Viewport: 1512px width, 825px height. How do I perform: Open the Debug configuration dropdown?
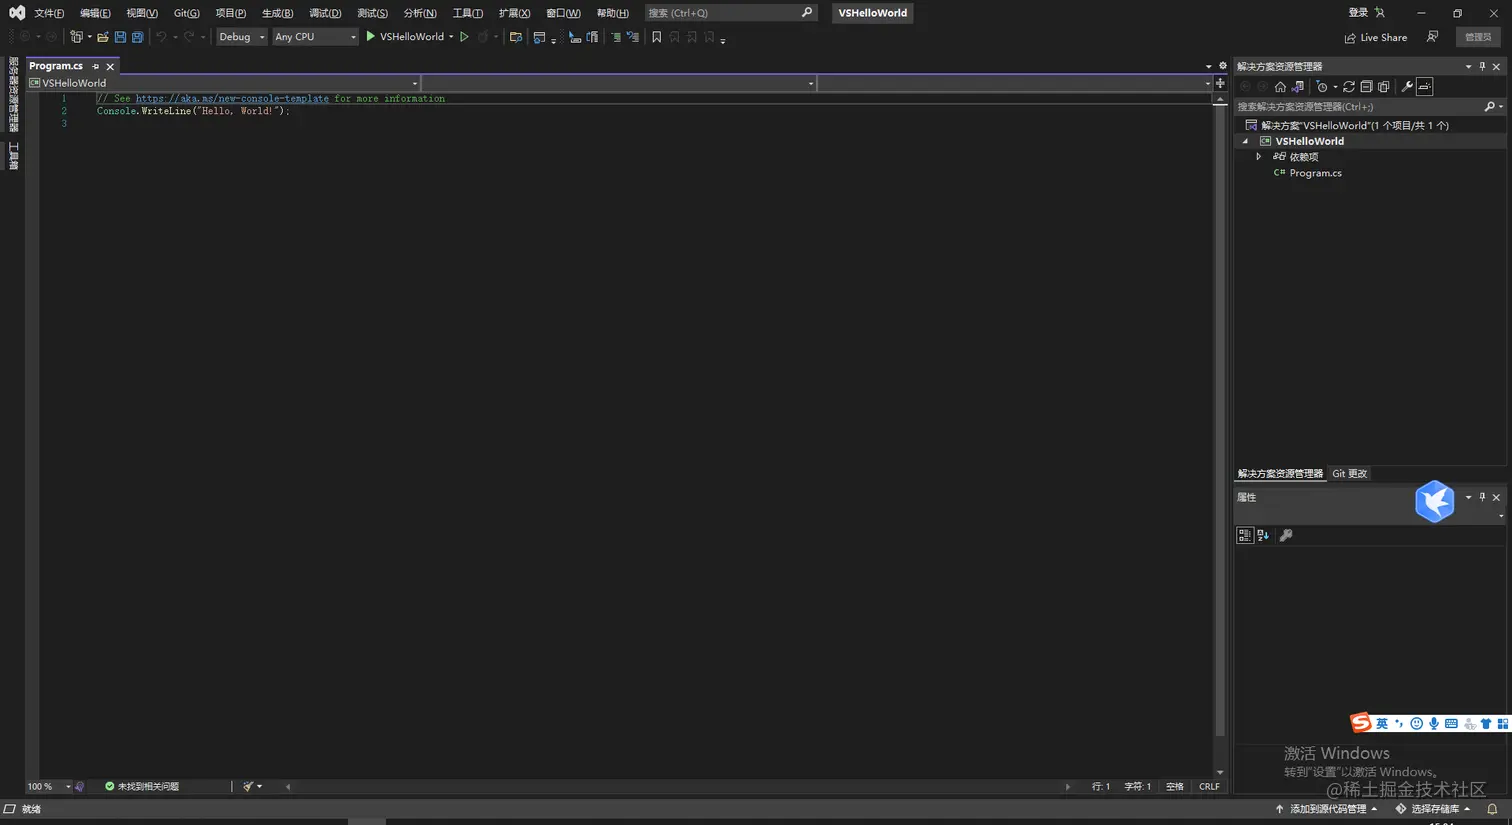pos(242,37)
